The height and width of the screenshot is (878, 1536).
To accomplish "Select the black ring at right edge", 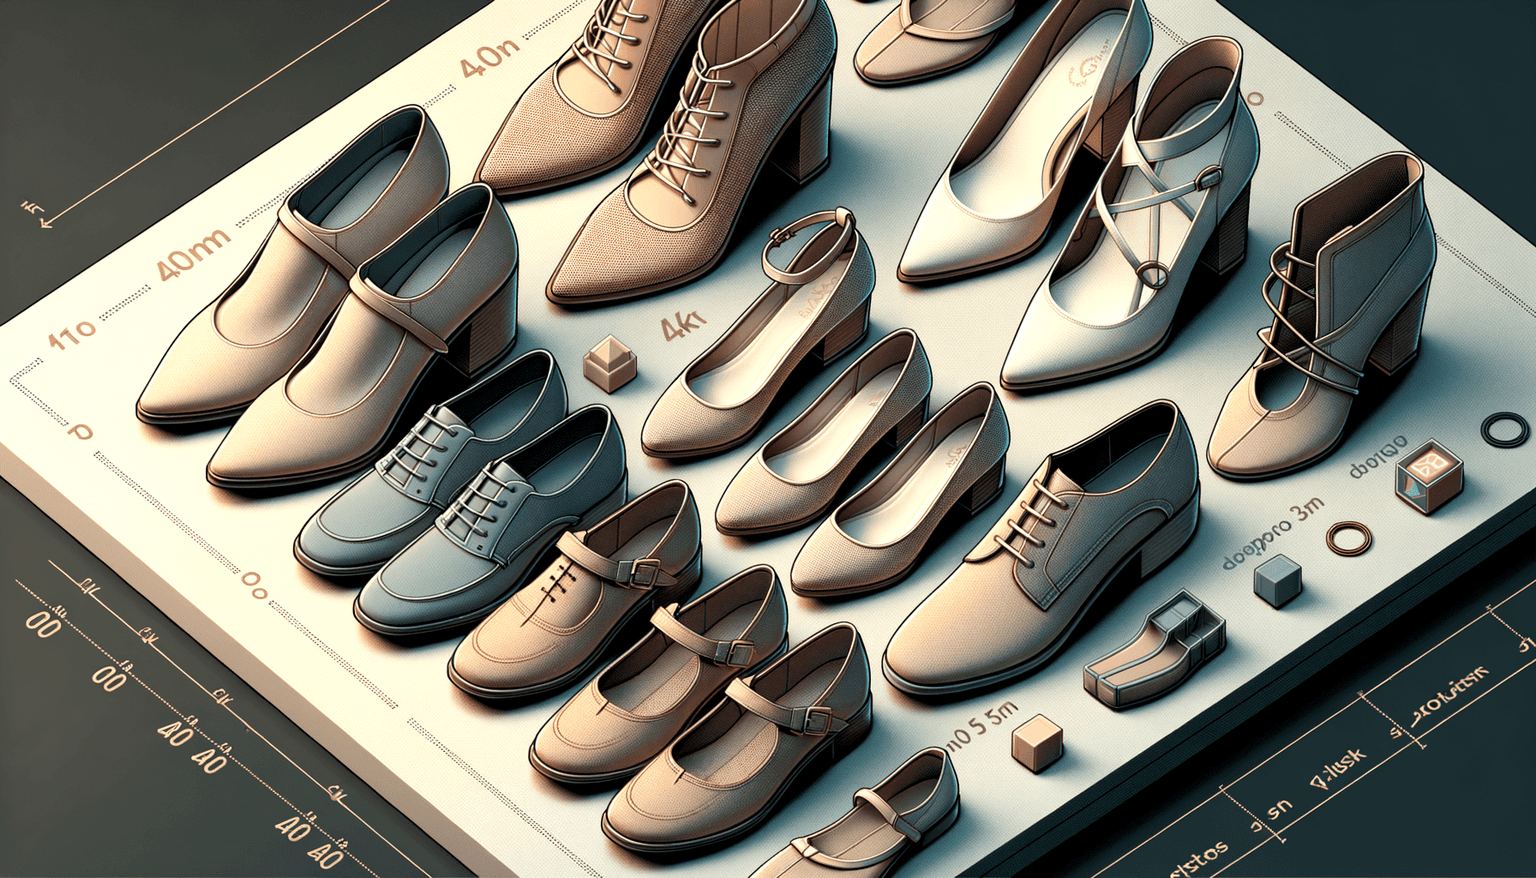I will point(1505,431).
